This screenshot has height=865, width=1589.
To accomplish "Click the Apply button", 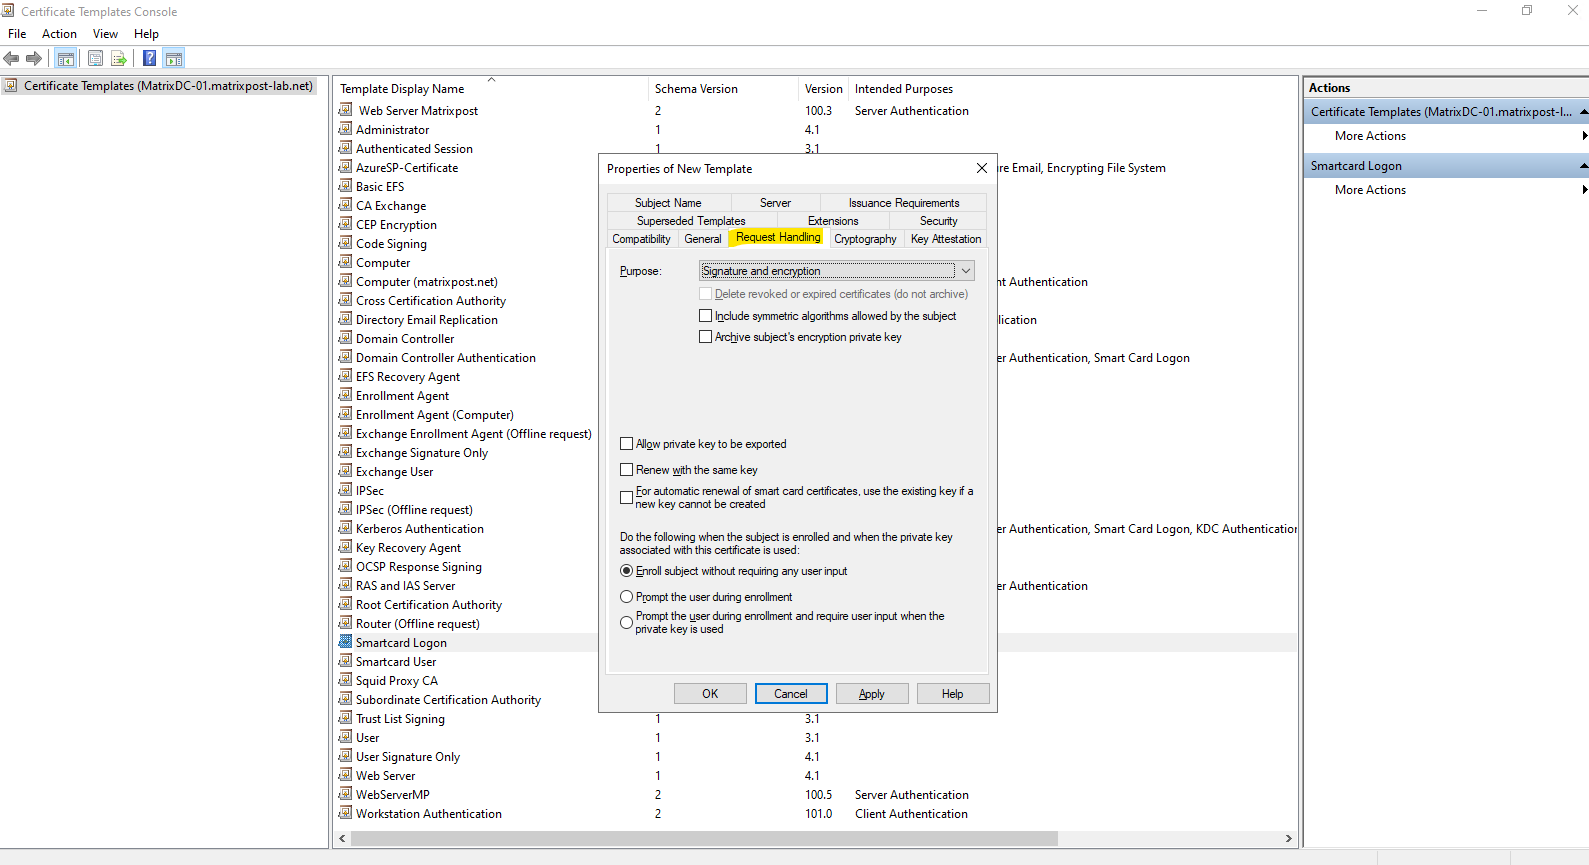I will (872, 694).
